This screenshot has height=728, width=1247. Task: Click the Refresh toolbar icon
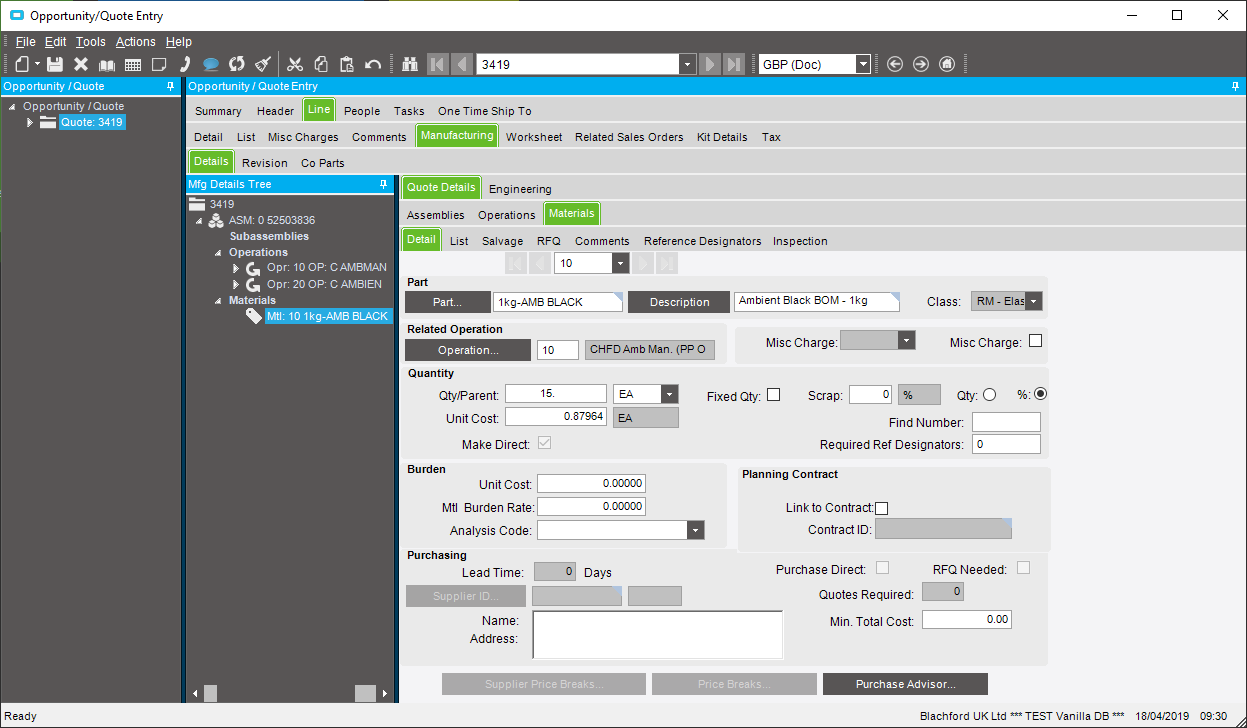[237, 64]
